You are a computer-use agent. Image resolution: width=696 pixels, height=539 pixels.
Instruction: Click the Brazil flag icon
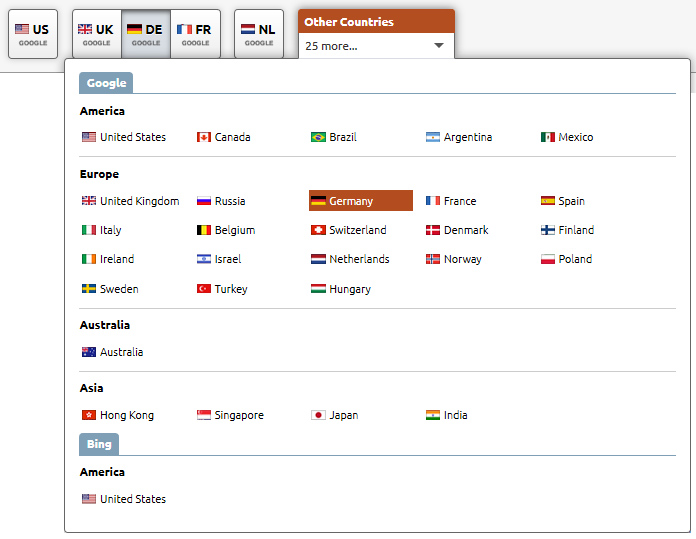point(318,137)
